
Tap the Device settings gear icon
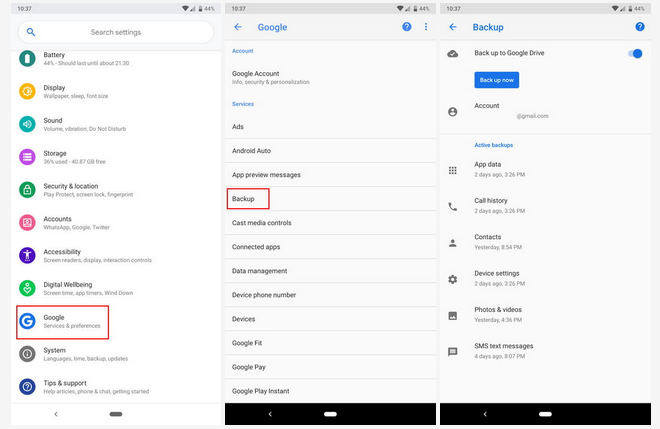(452, 279)
